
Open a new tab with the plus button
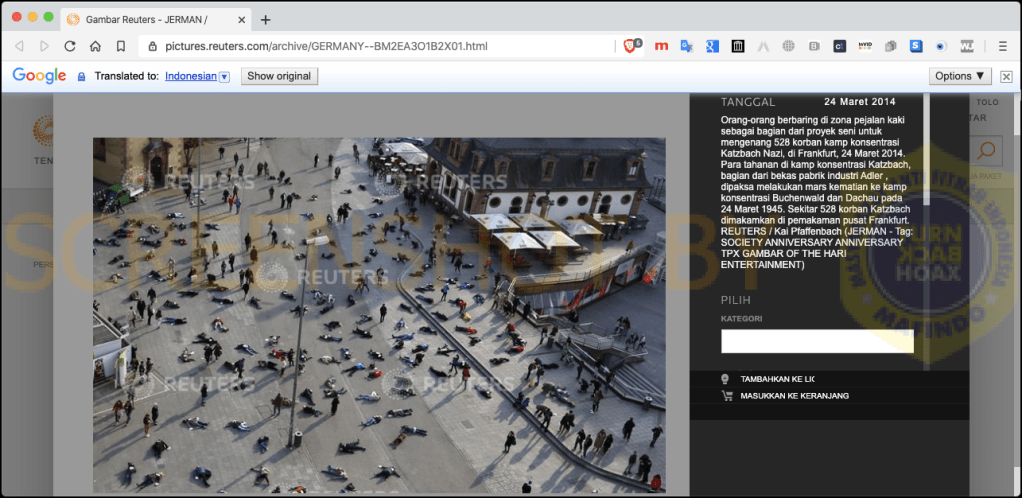(x=265, y=20)
